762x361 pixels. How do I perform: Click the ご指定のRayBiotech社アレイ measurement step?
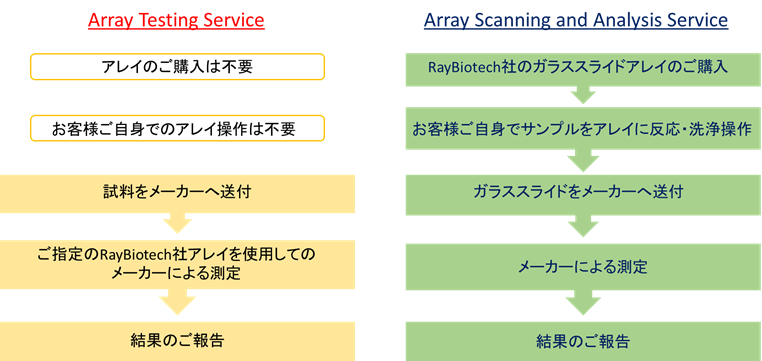[x=177, y=264]
